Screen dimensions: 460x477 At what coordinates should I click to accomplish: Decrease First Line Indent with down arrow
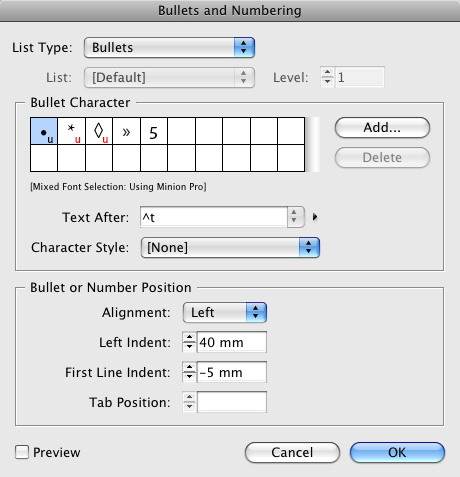(189, 377)
